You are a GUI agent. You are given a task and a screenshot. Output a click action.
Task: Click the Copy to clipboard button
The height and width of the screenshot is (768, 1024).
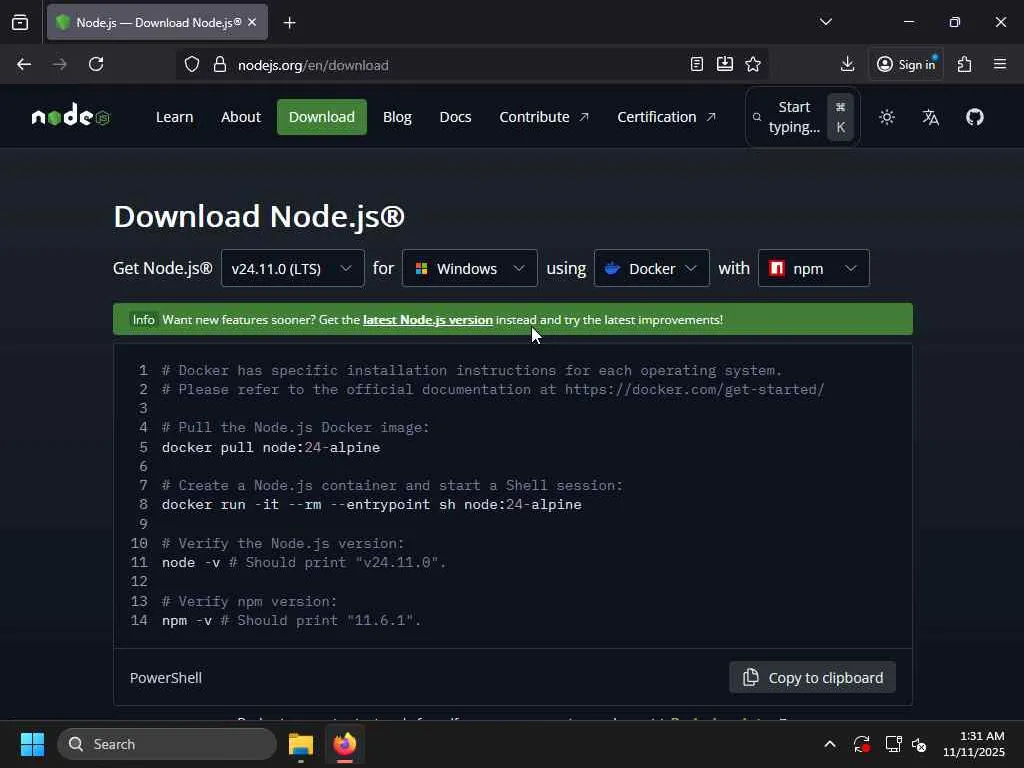(x=812, y=678)
